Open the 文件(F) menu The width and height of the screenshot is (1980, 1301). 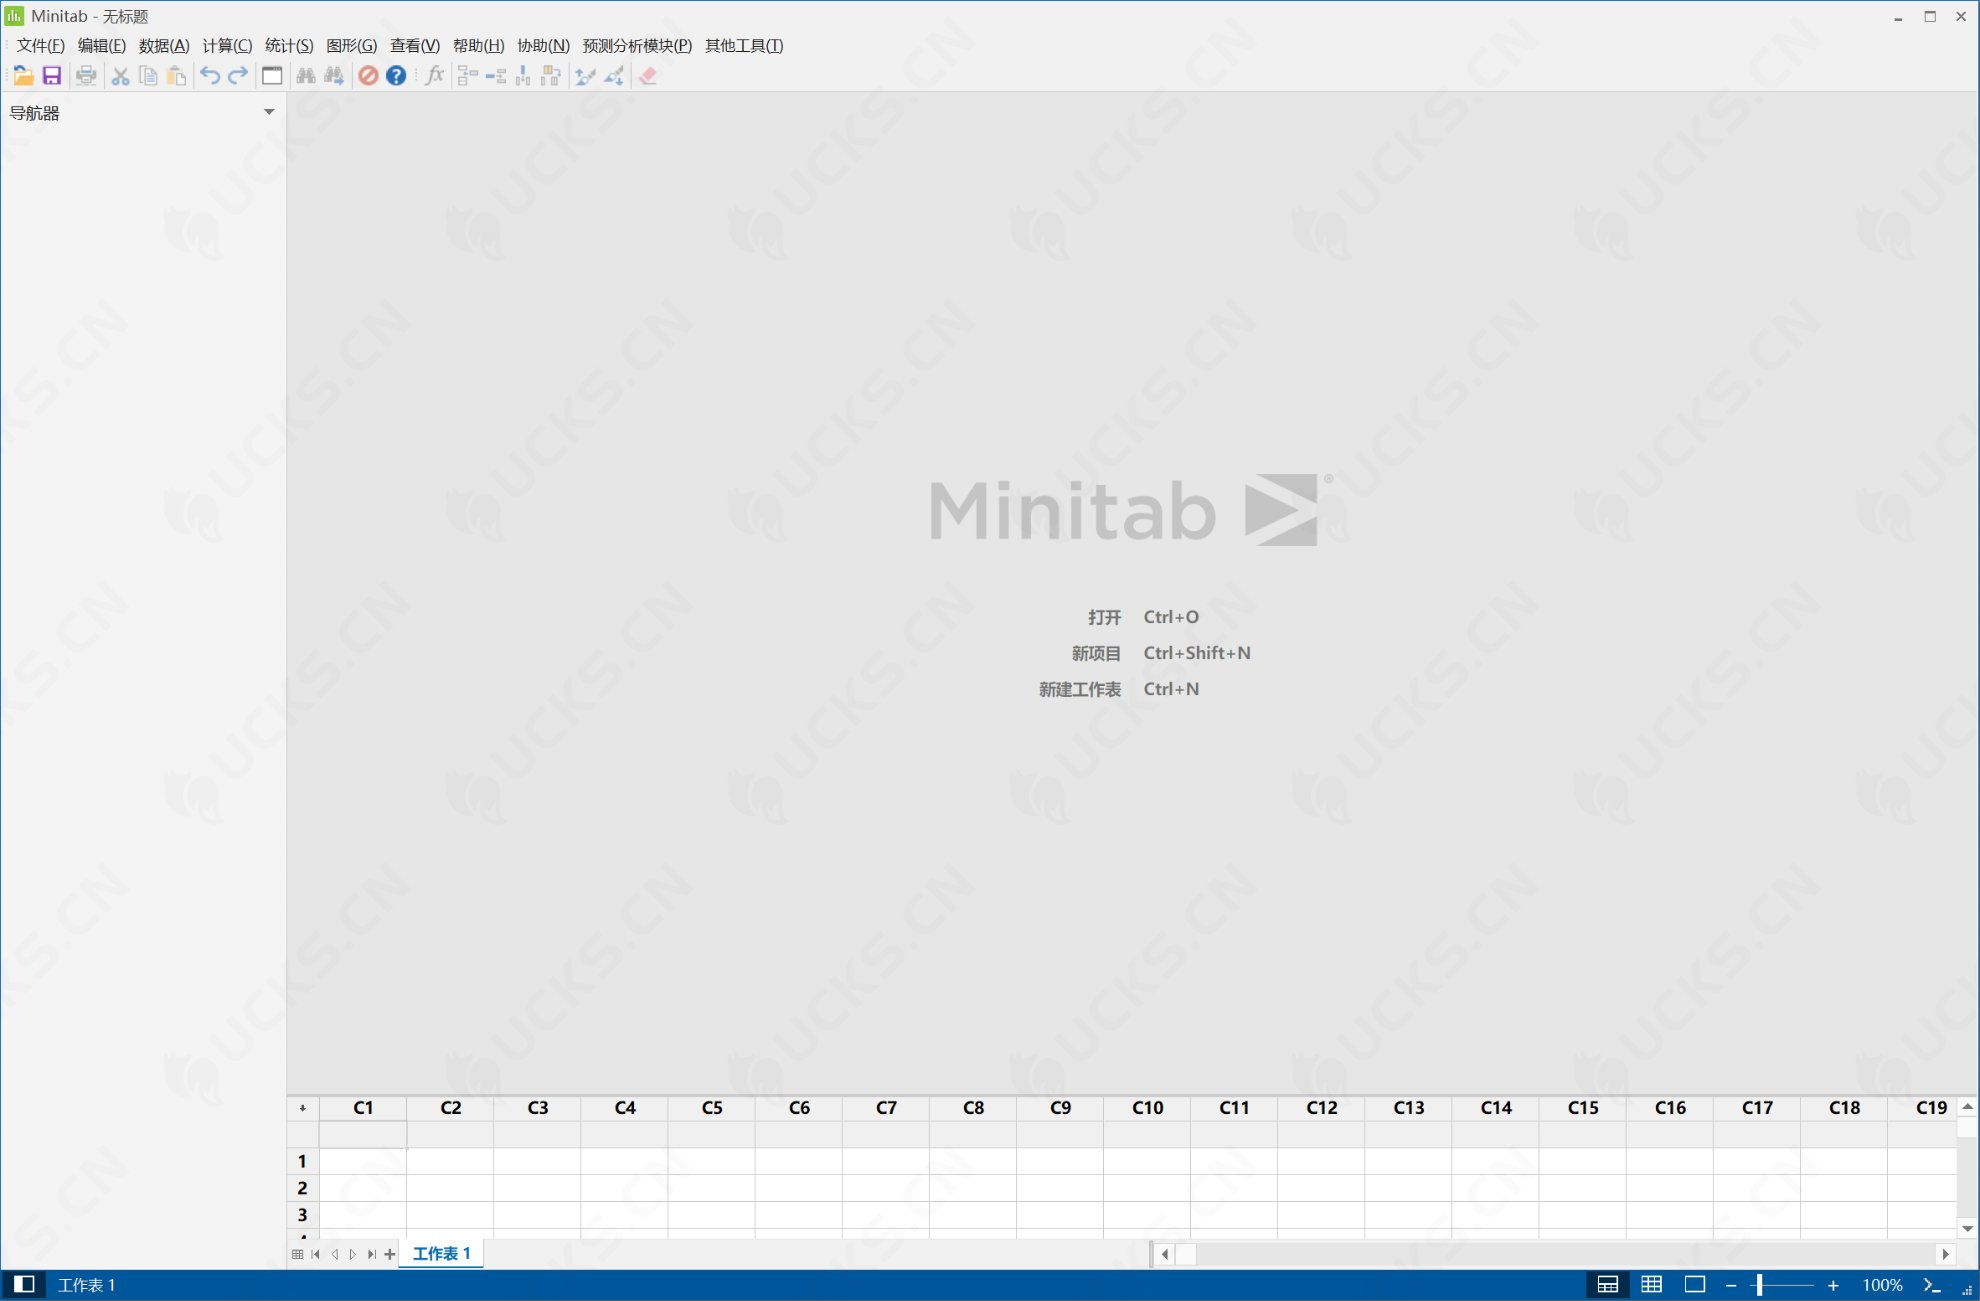[40, 46]
